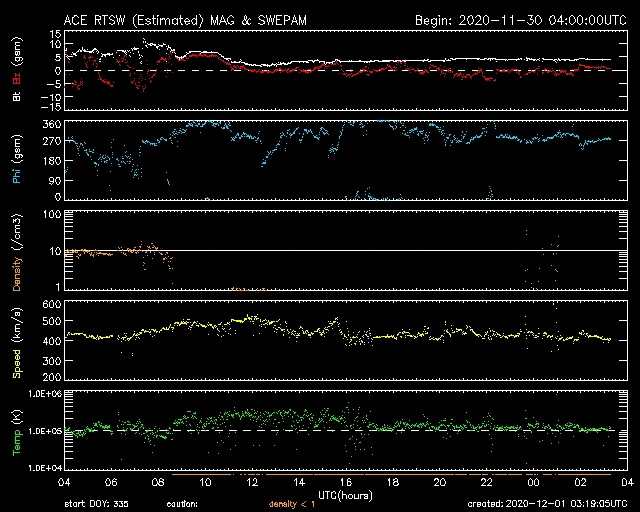Click the '12' hour label on the time axis
The height and width of the screenshot is (512, 640).
tap(252, 483)
